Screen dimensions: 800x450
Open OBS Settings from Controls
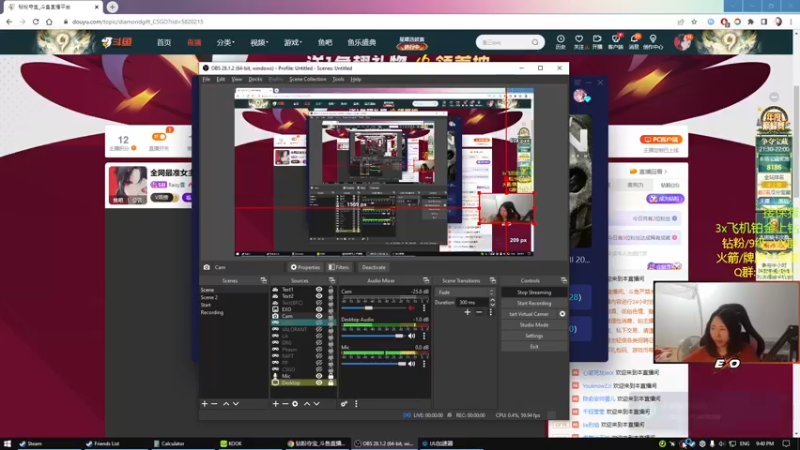(x=534, y=336)
